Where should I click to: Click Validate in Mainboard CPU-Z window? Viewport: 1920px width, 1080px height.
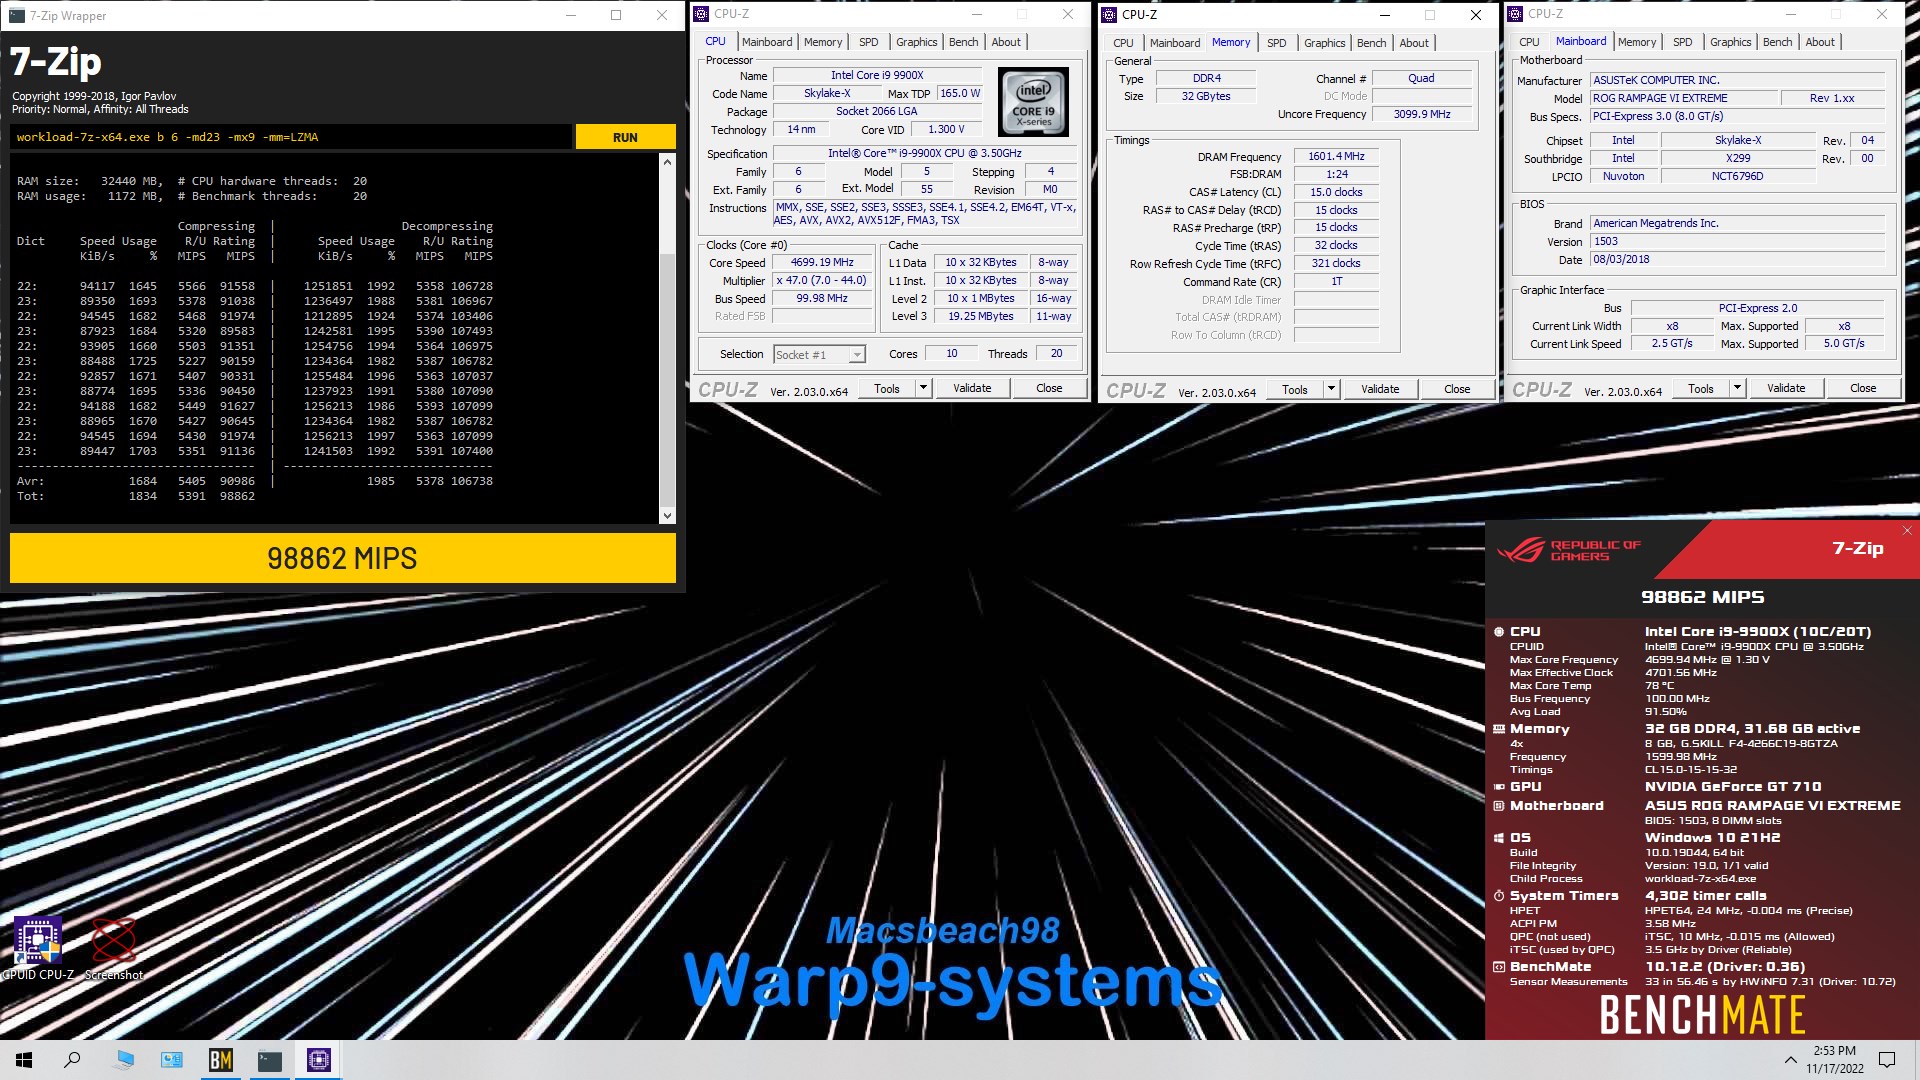click(x=1786, y=388)
